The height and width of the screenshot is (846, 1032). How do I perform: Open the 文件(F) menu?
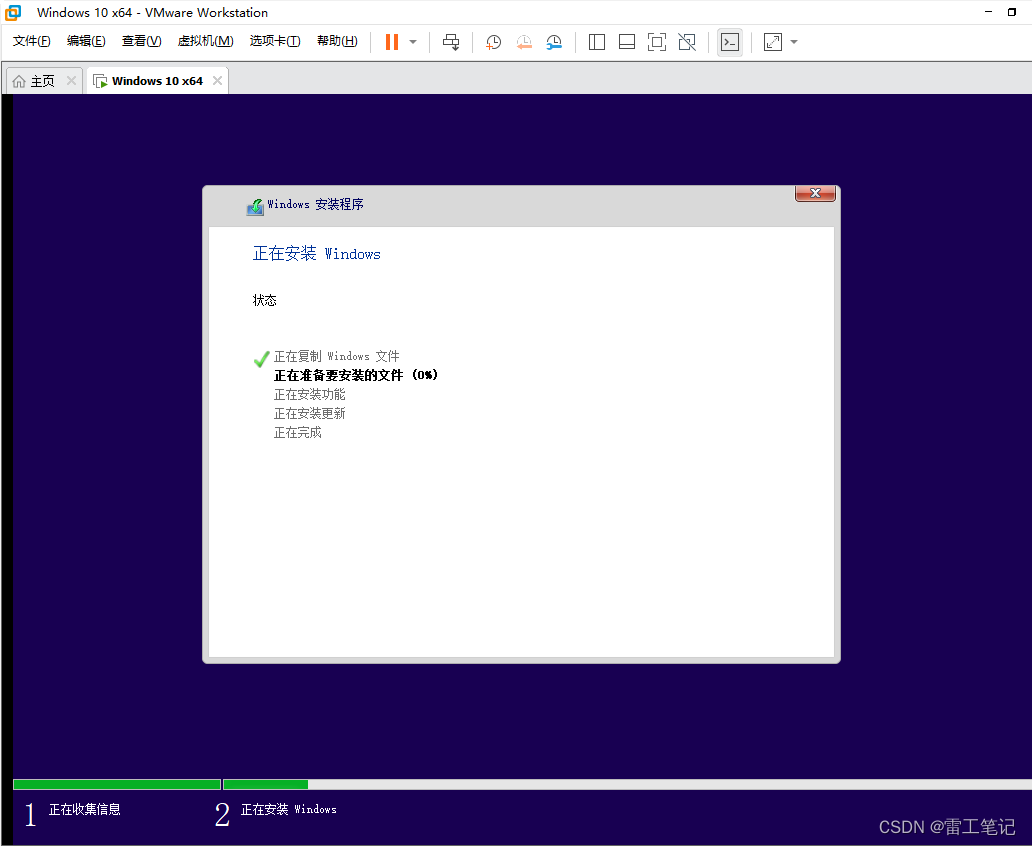tap(32, 41)
